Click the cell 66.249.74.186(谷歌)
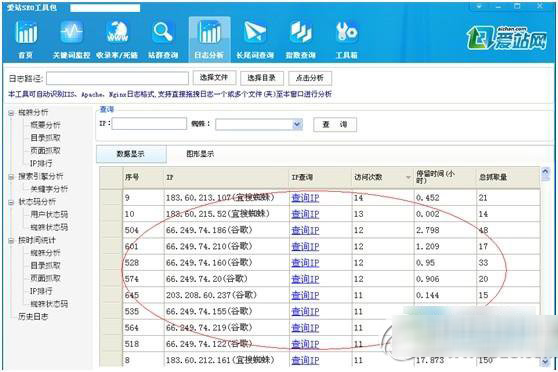The height and width of the screenshot is (372, 558). (226, 230)
